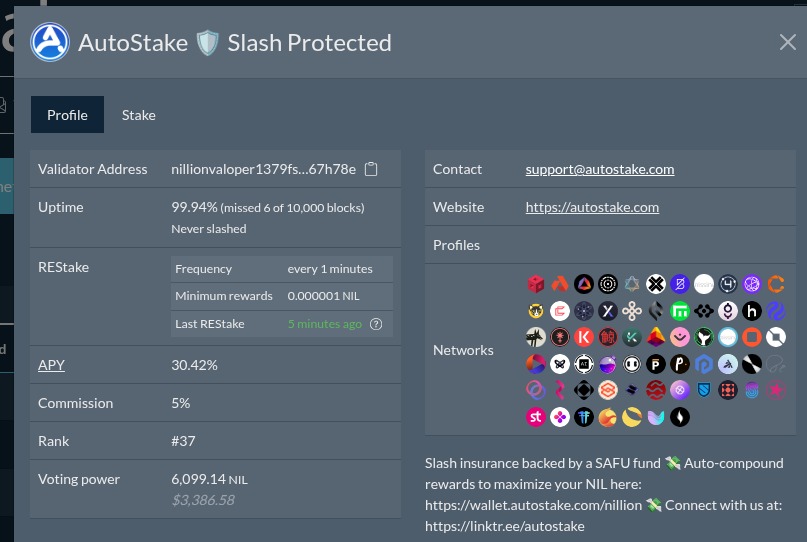The height and width of the screenshot is (542, 807).
Task: Select the red cube network icon
Action: coord(536,284)
